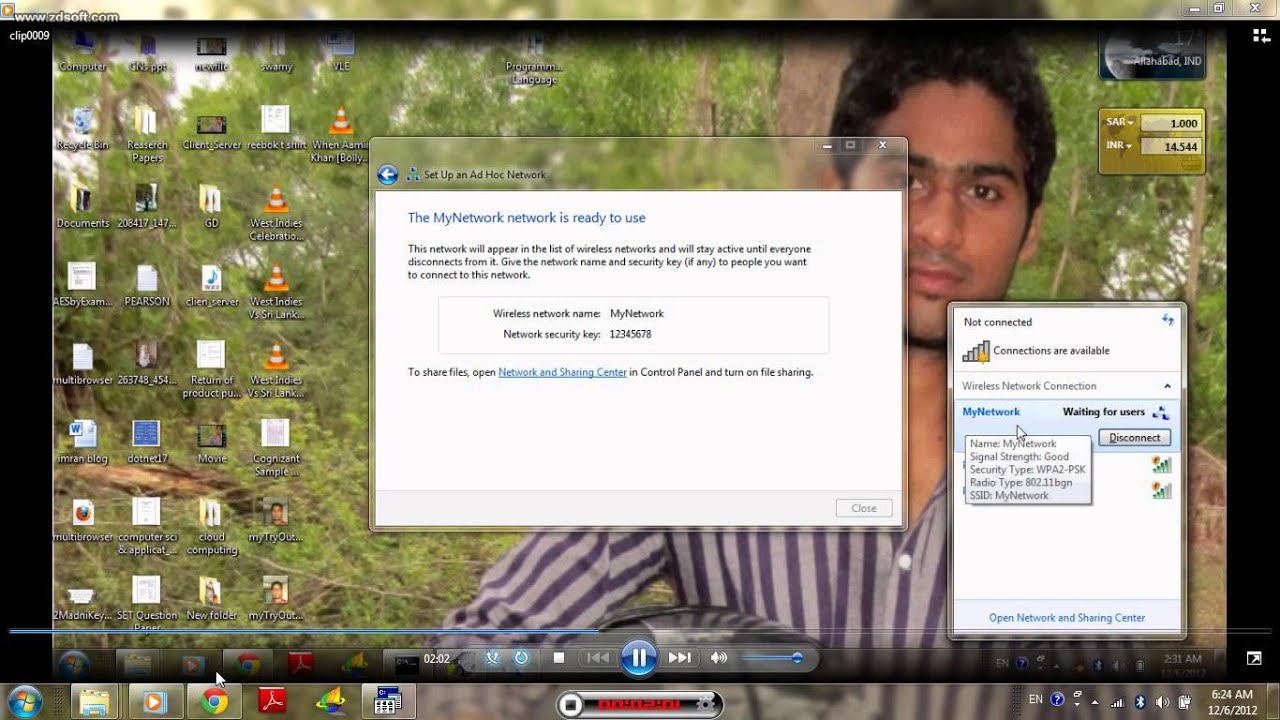The image size is (1280, 720).
Task: Click the network signal icon in the bottom system tray
Action: (1117, 701)
